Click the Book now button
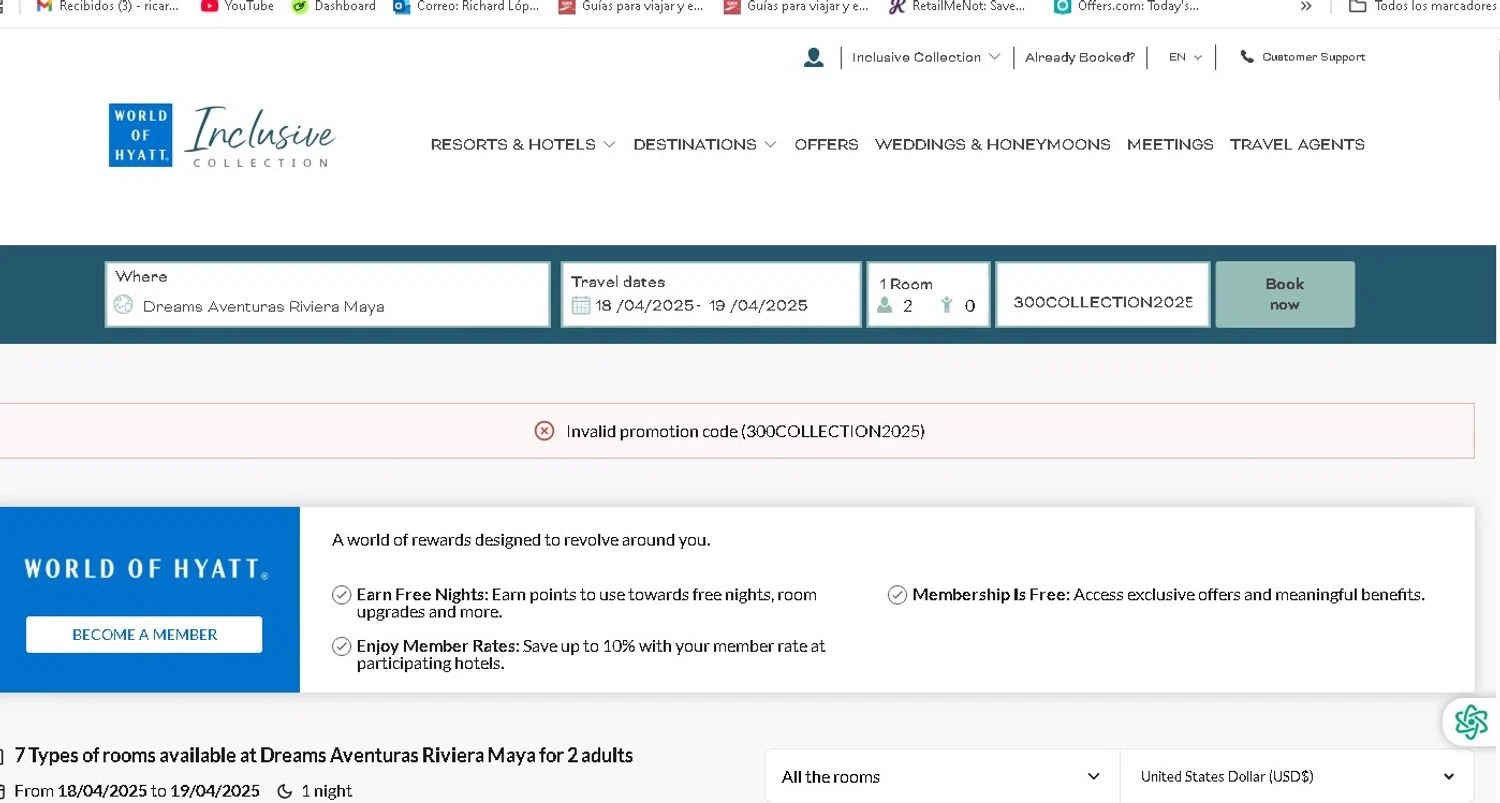The image size is (1500, 803). click(1285, 294)
